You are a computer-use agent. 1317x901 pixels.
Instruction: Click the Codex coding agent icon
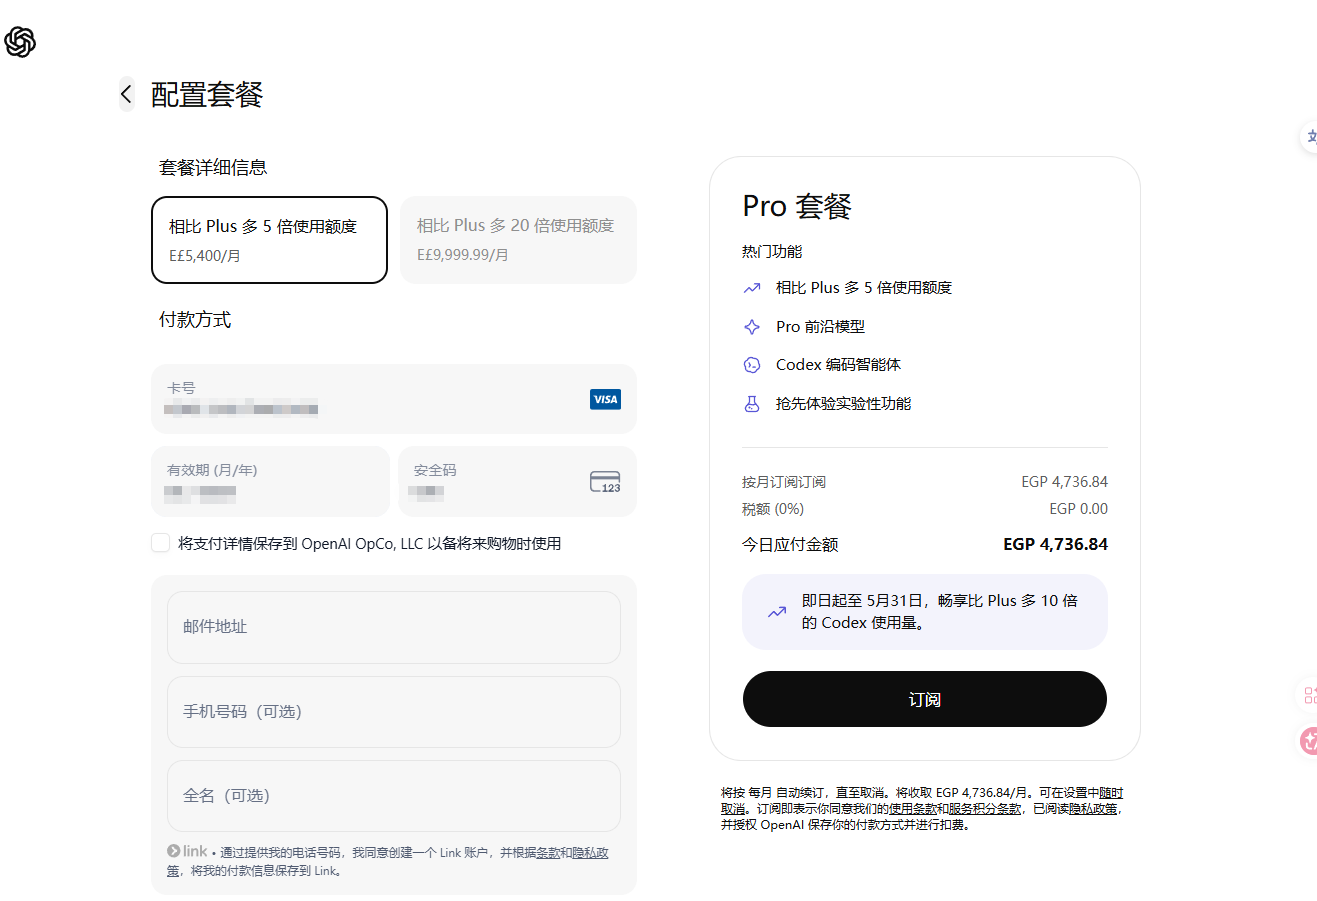point(752,365)
